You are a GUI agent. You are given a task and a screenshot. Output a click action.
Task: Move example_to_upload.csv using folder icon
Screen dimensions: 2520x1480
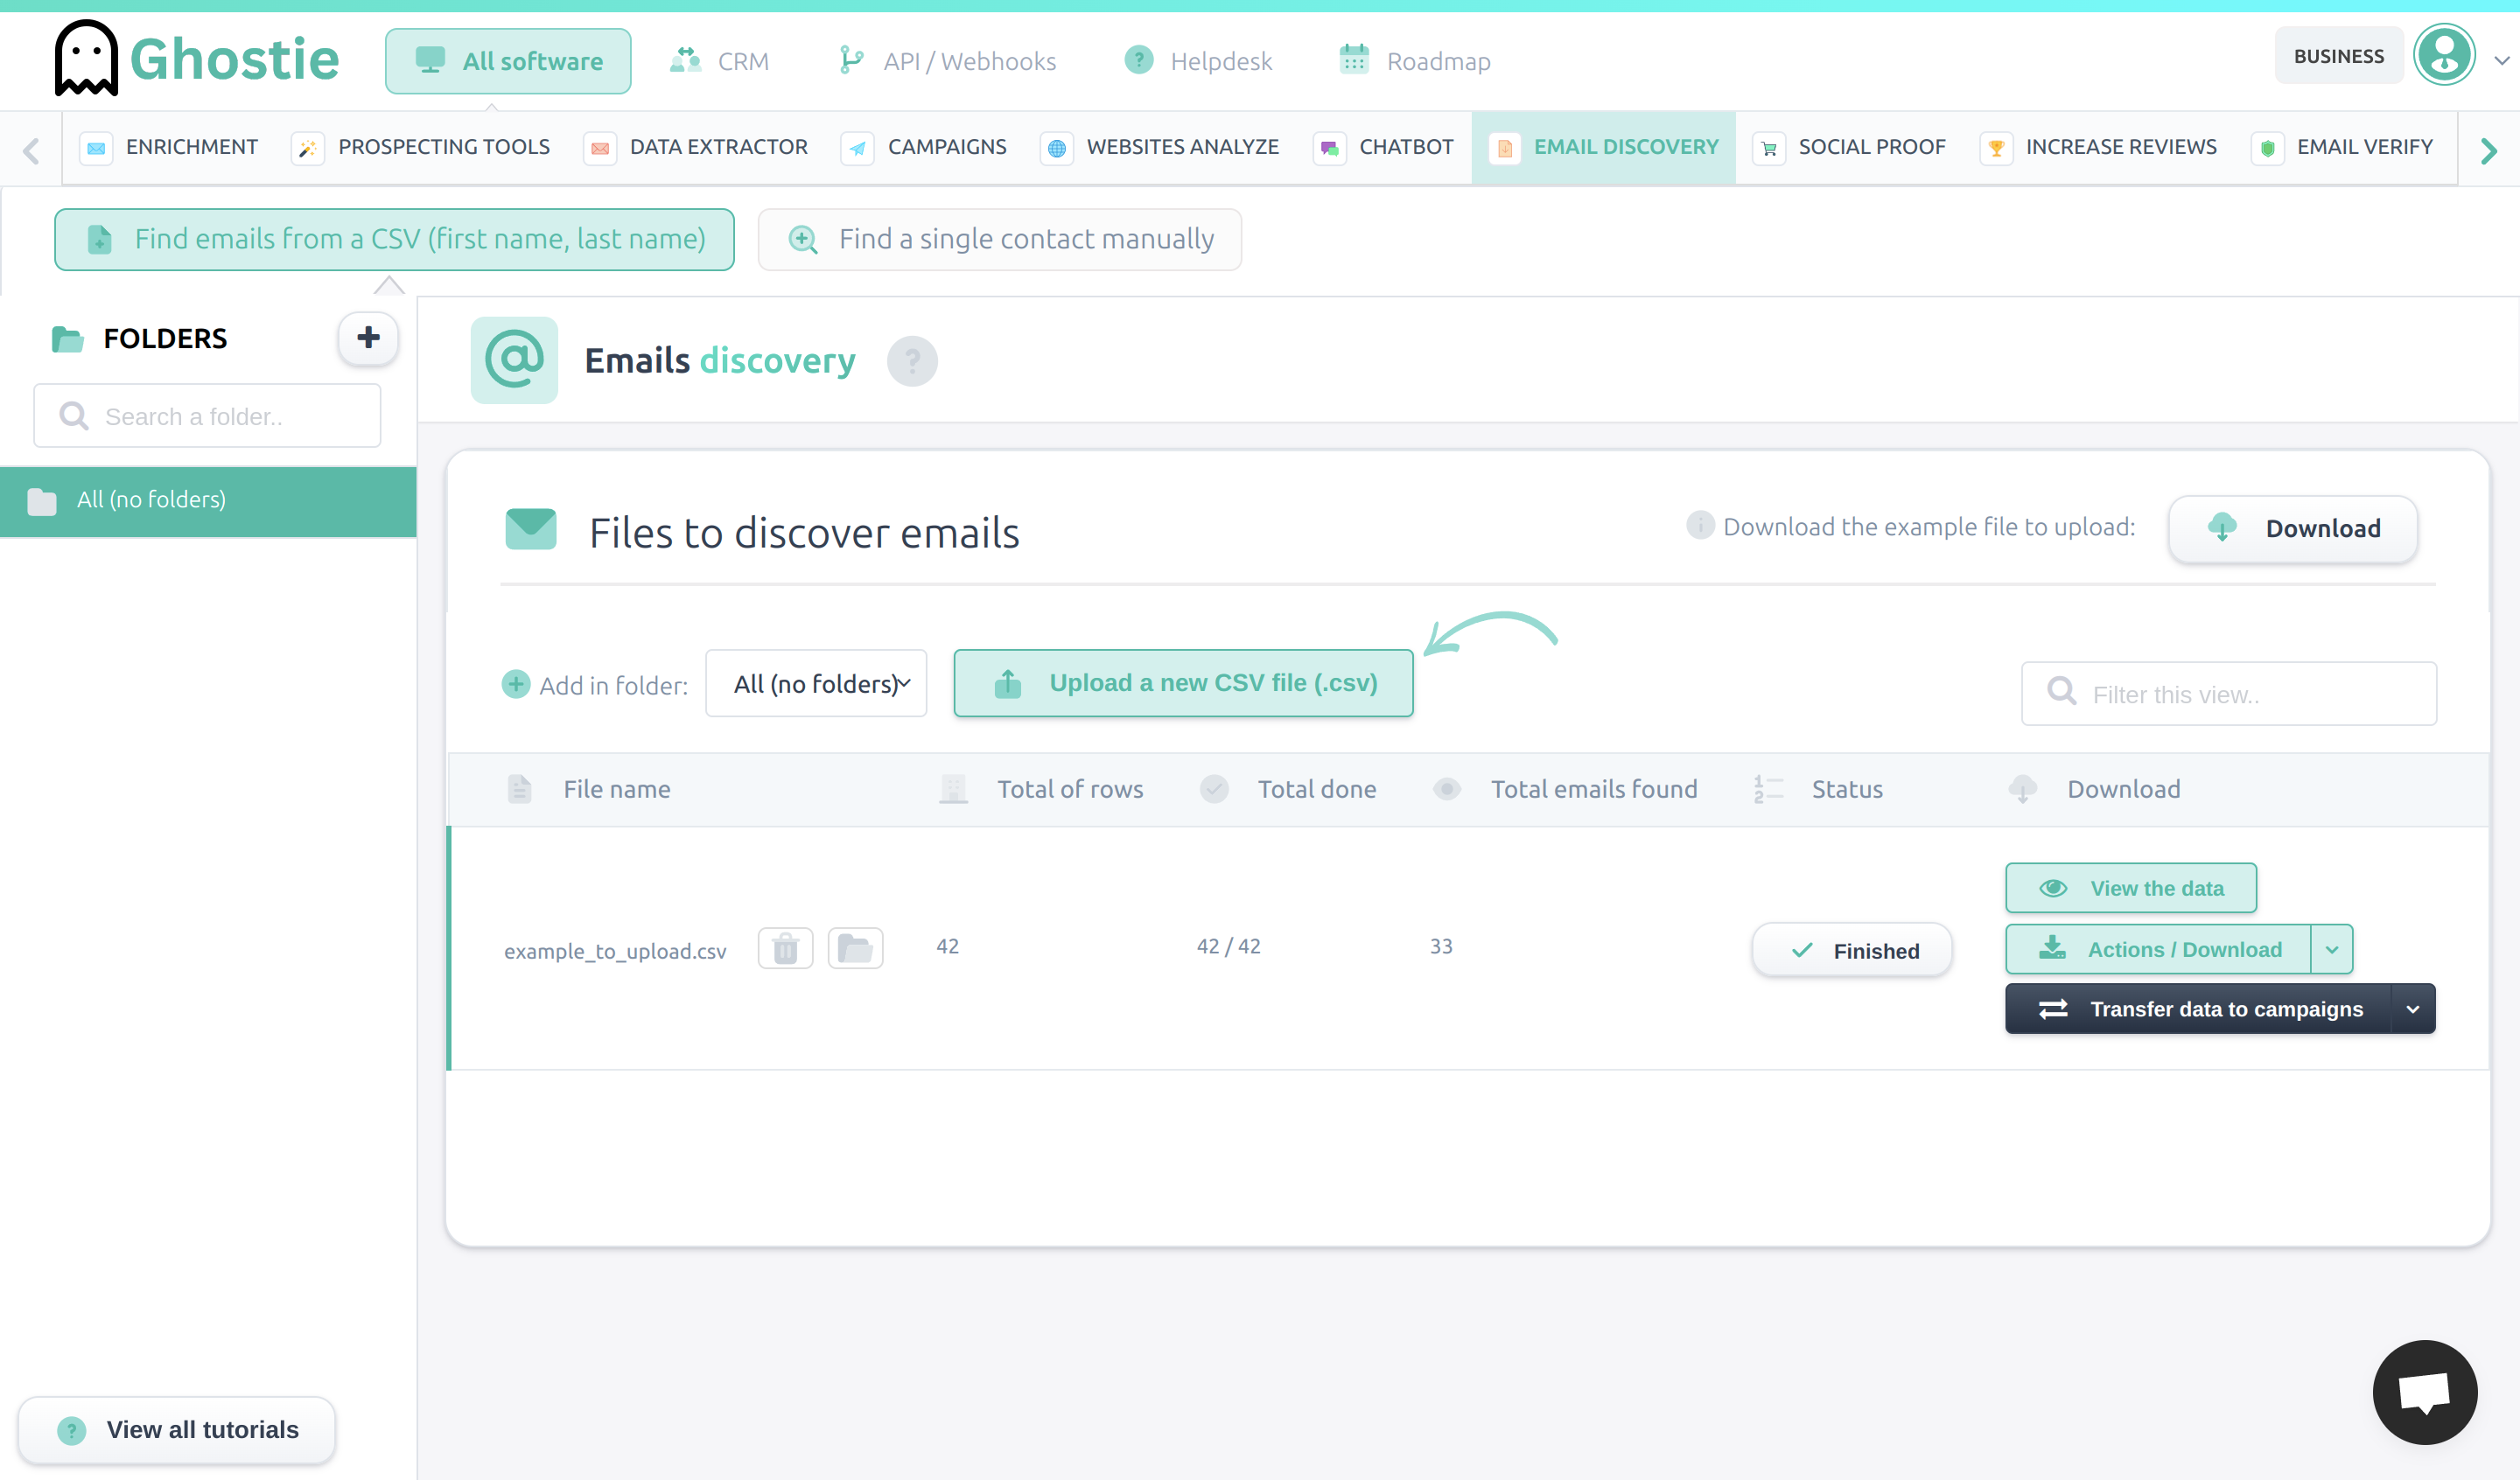click(x=855, y=948)
